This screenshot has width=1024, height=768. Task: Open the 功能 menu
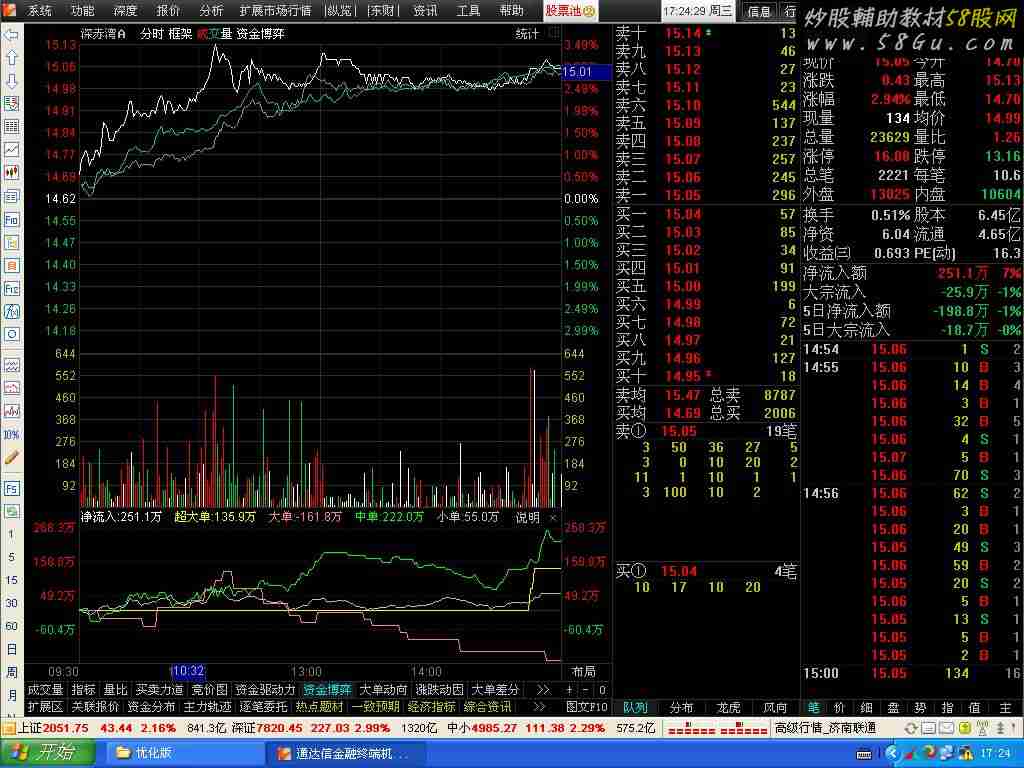pyautogui.click(x=82, y=10)
